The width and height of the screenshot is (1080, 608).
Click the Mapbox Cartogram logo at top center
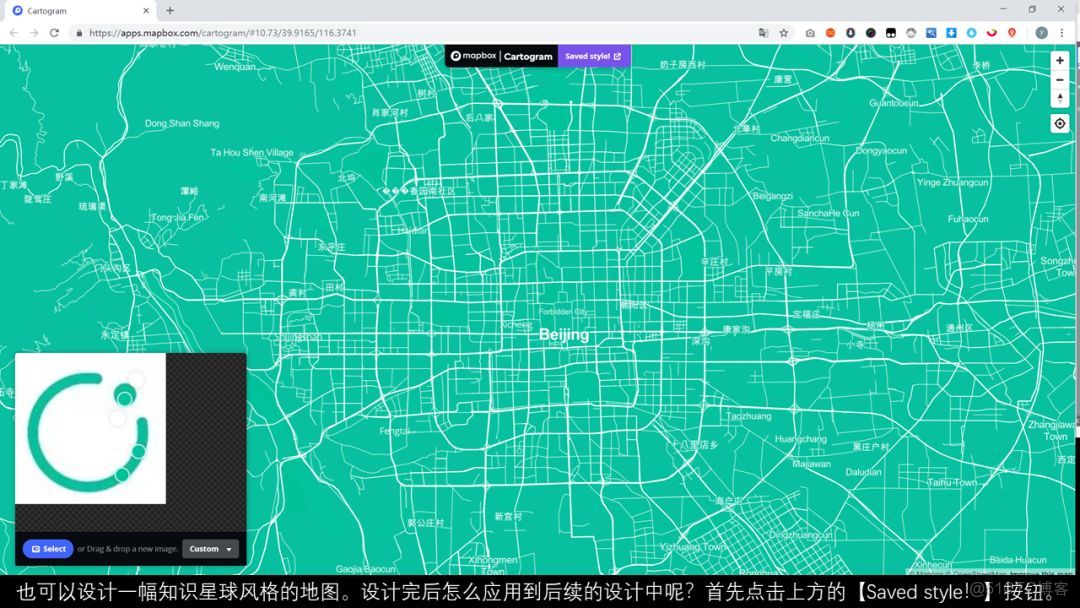coord(500,56)
